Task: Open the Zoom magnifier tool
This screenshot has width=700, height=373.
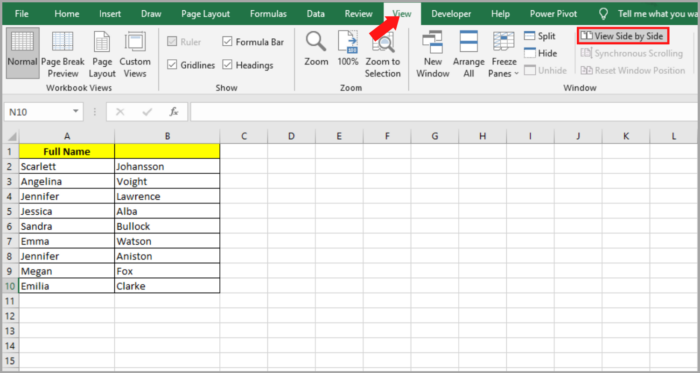Action: tap(316, 49)
